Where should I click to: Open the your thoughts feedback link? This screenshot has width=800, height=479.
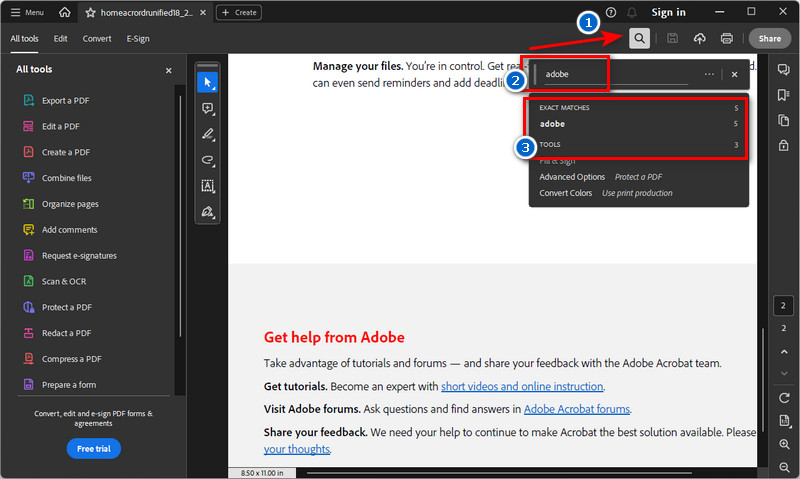296,449
